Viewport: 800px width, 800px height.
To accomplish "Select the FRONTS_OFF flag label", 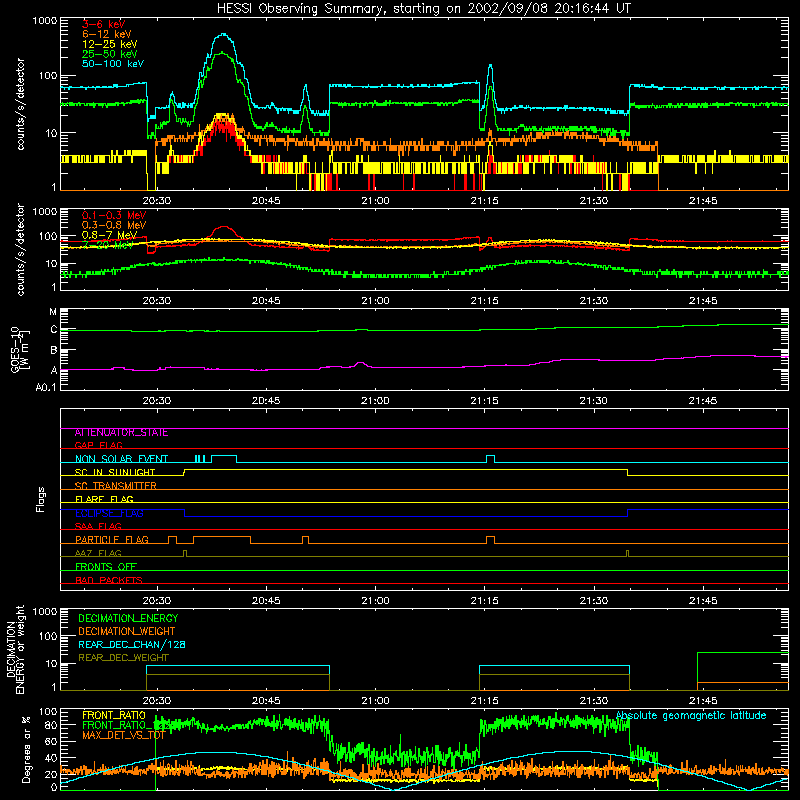I will coord(106,567).
